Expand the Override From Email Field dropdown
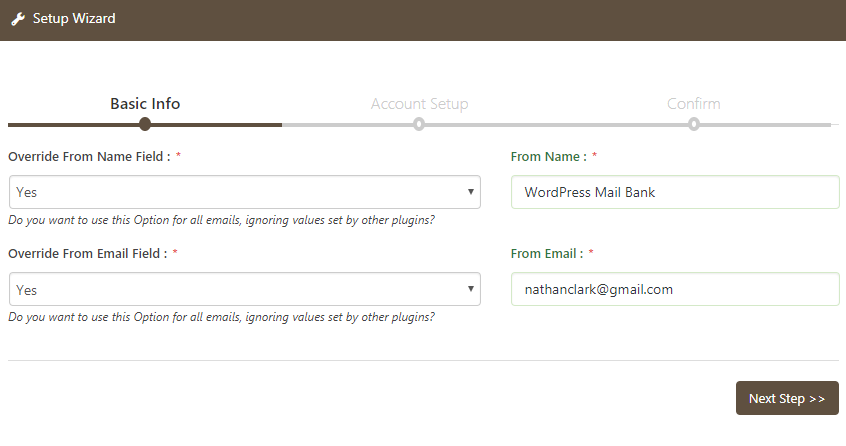Image resolution: width=846 pixels, height=446 pixels. 244,290
